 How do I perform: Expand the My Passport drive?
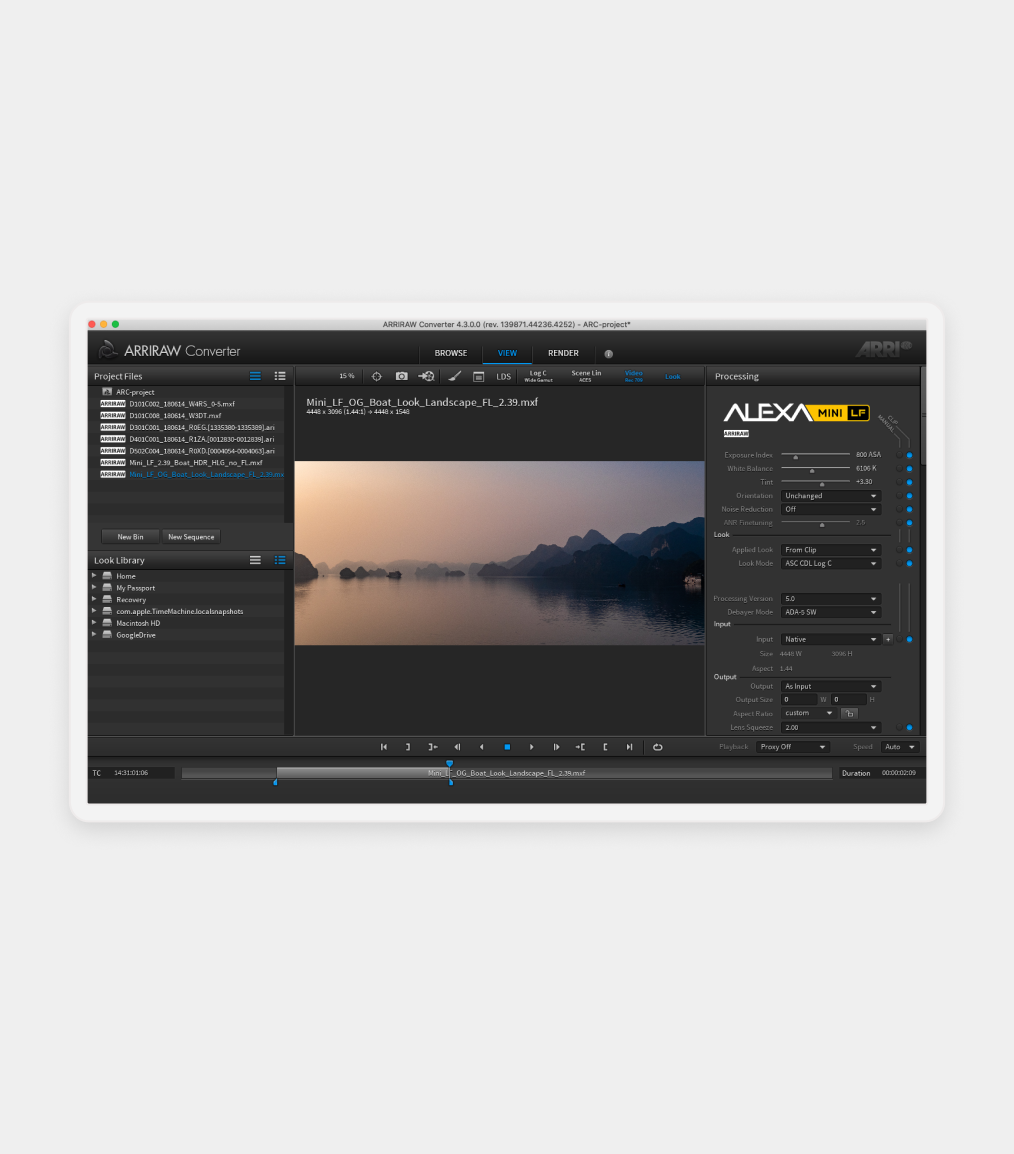pos(94,587)
